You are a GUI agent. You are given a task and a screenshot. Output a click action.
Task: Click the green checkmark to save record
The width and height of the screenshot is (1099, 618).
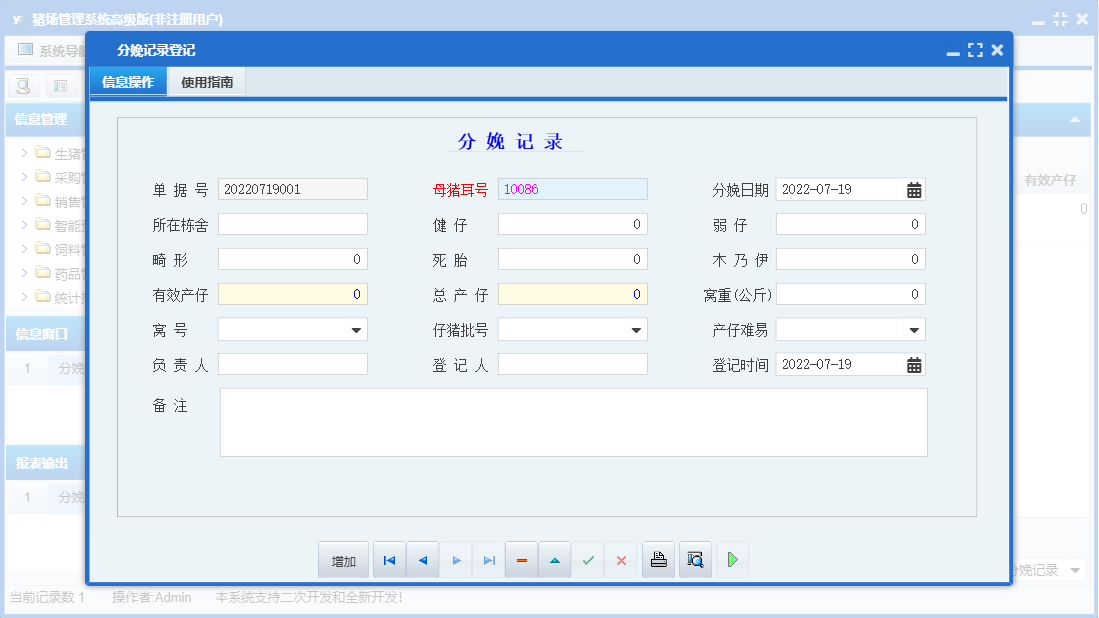click(x=588, y=559)
